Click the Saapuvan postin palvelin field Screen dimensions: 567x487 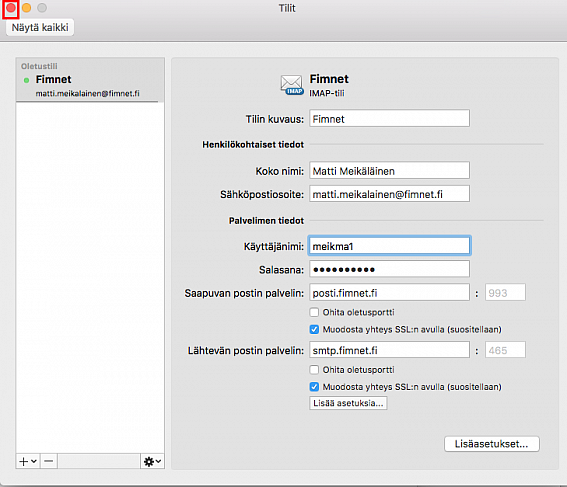(x=389, y=292)
